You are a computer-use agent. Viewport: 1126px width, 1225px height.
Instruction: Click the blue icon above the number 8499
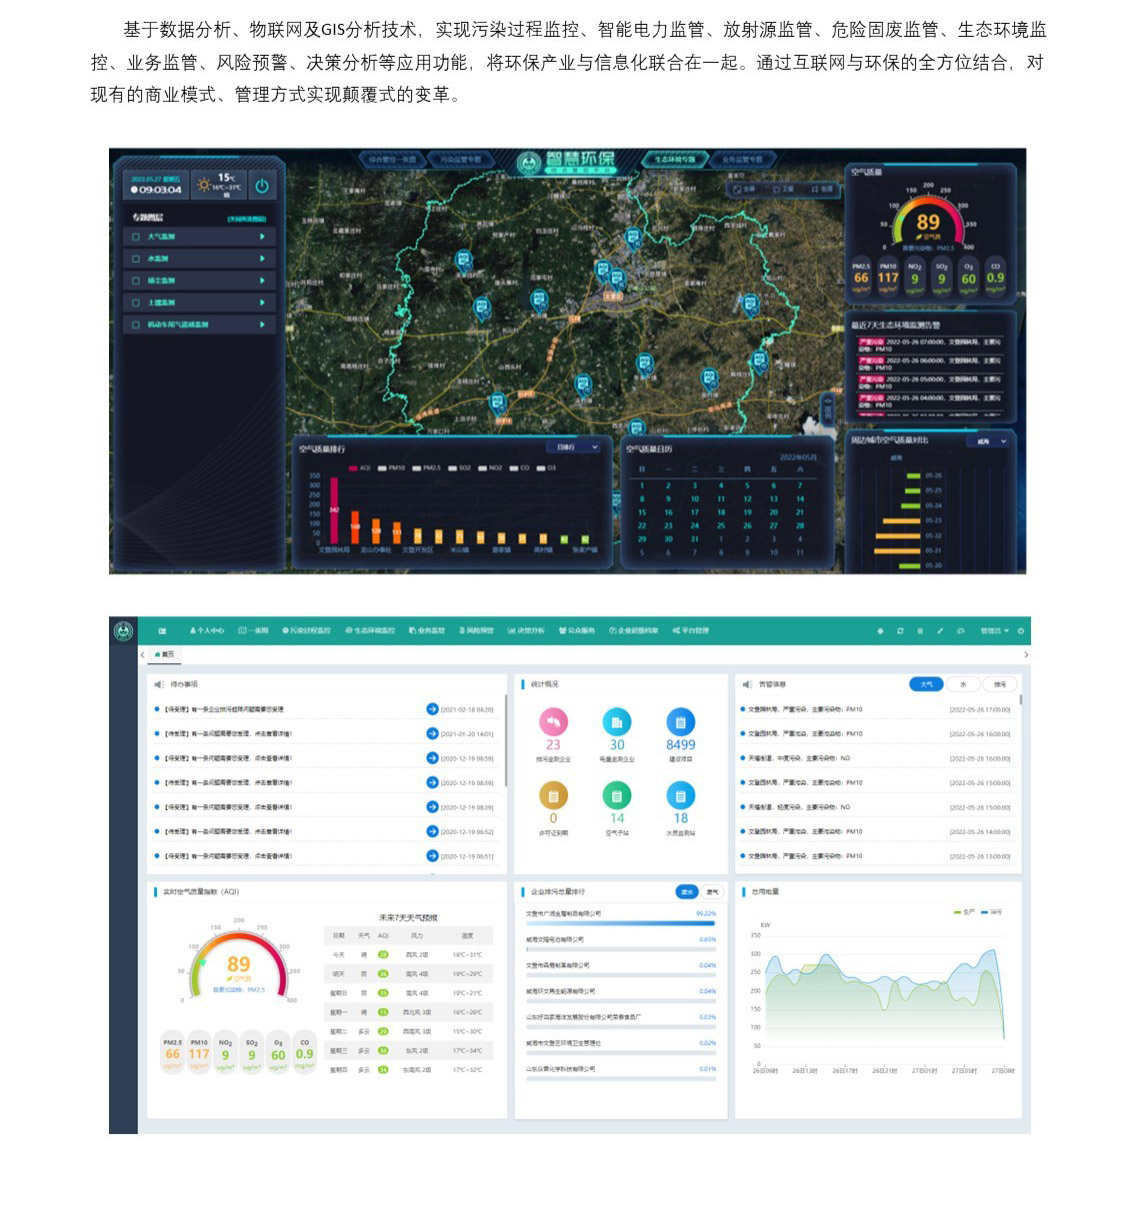coord(680,721)
